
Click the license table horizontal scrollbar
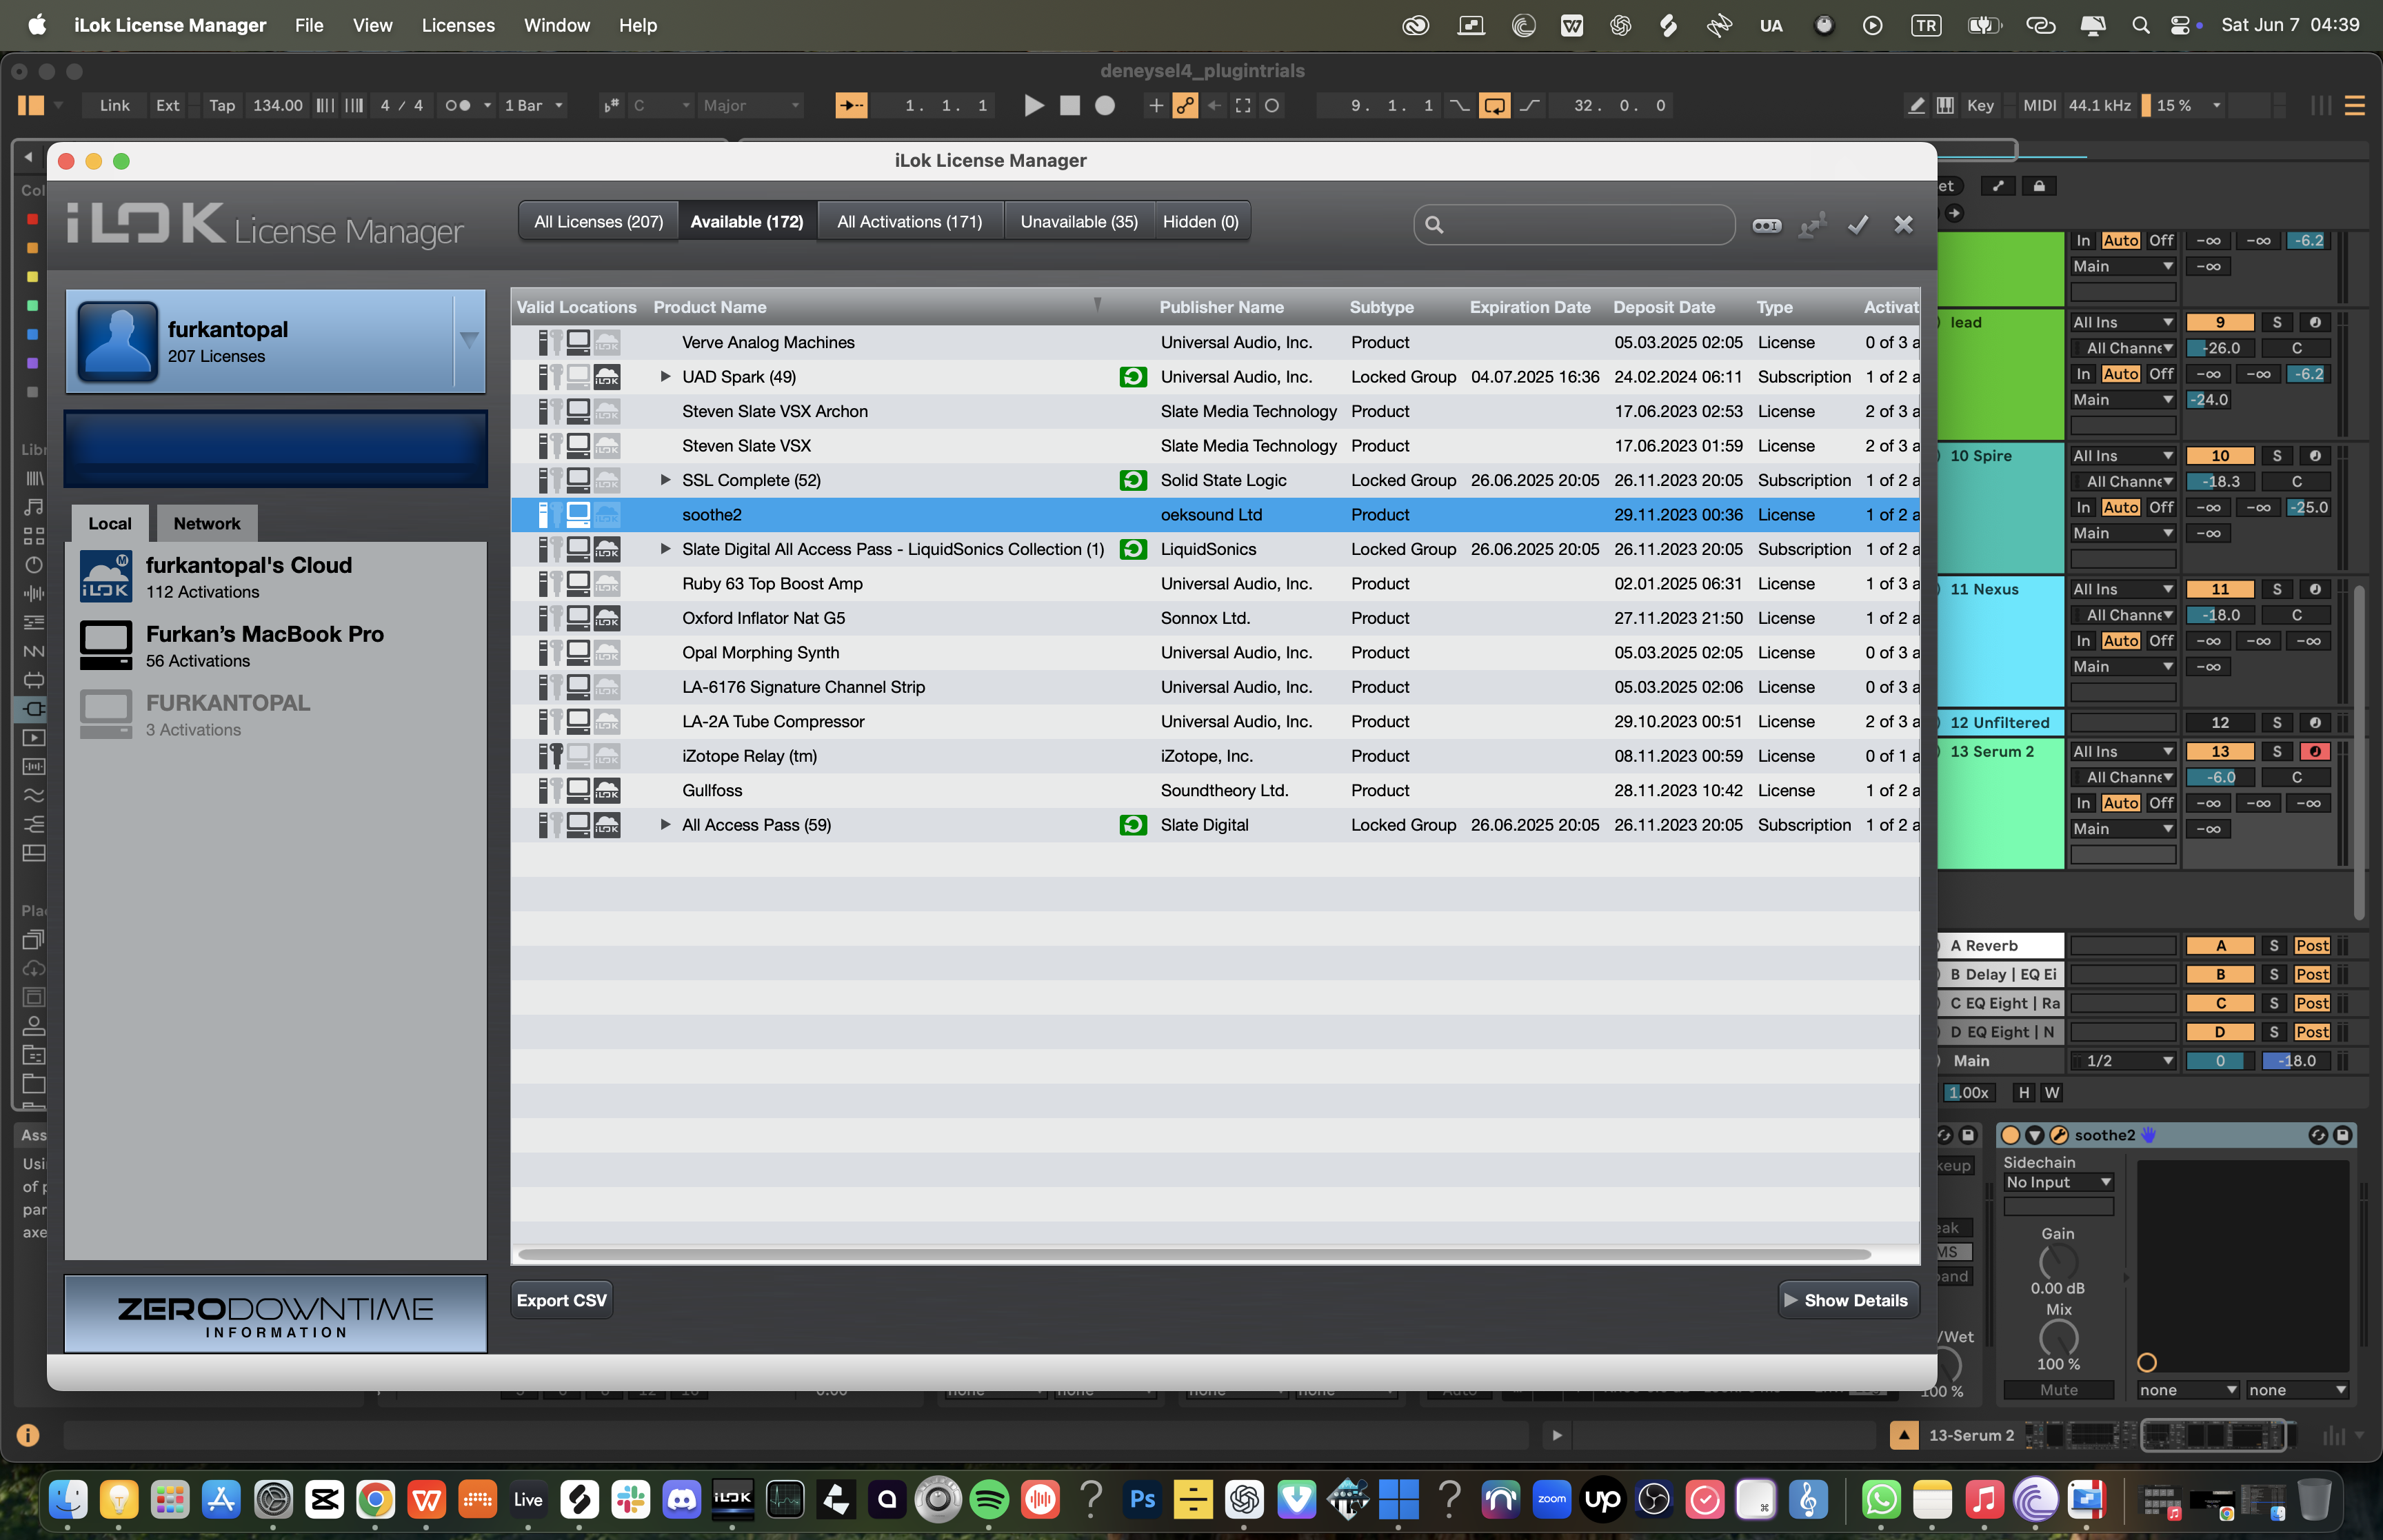1194,1254
